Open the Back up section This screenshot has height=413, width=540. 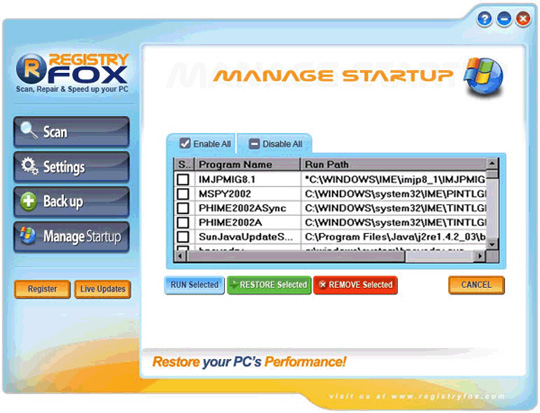pos(72,202)
